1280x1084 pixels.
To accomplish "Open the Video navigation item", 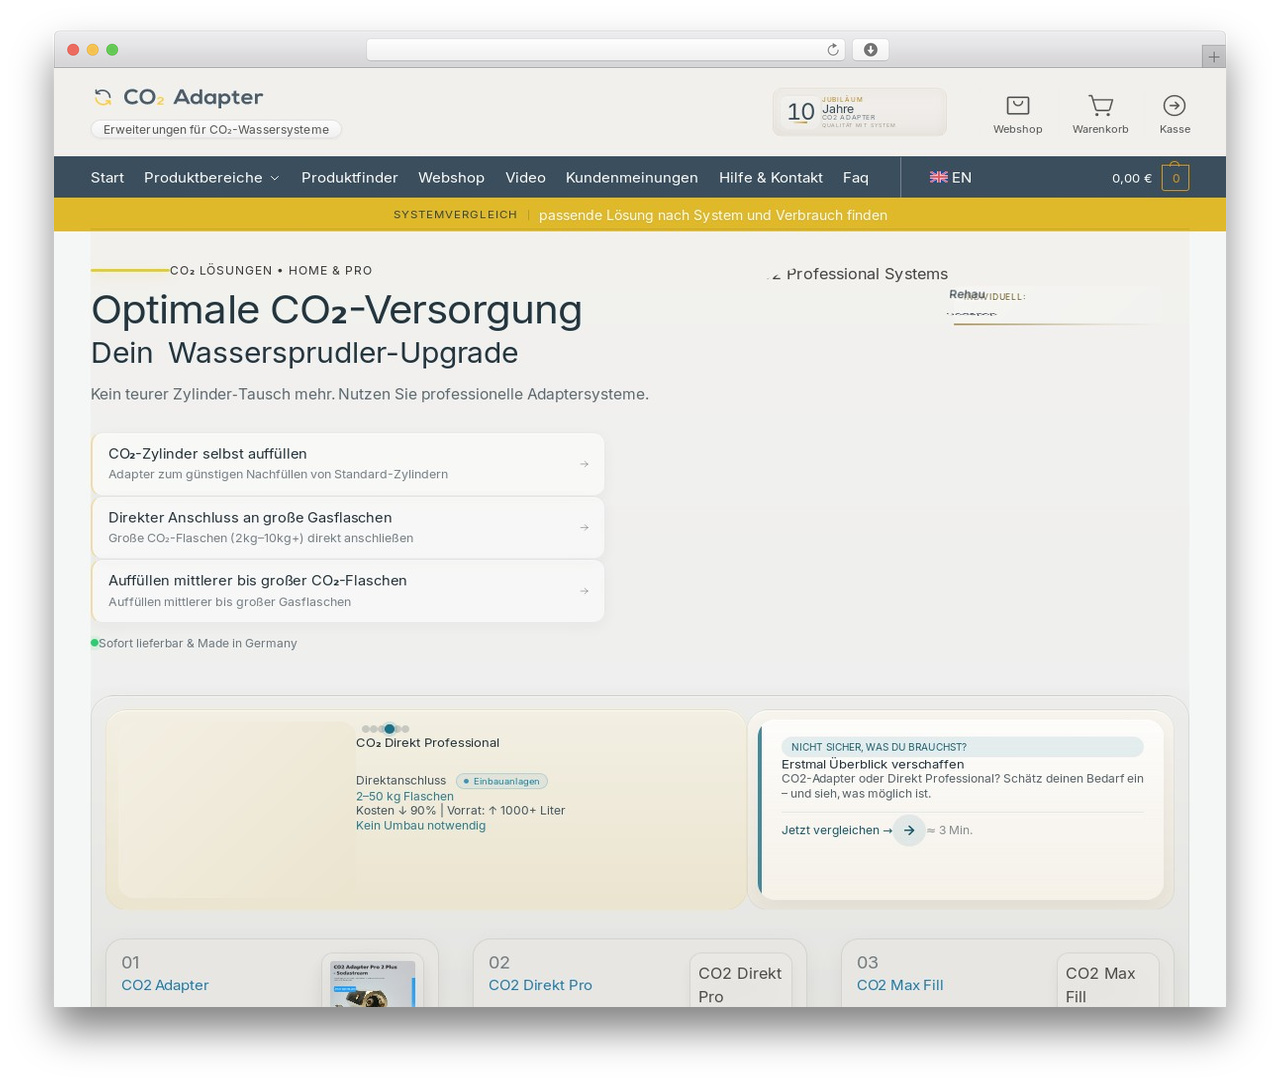I will point(525,178).
